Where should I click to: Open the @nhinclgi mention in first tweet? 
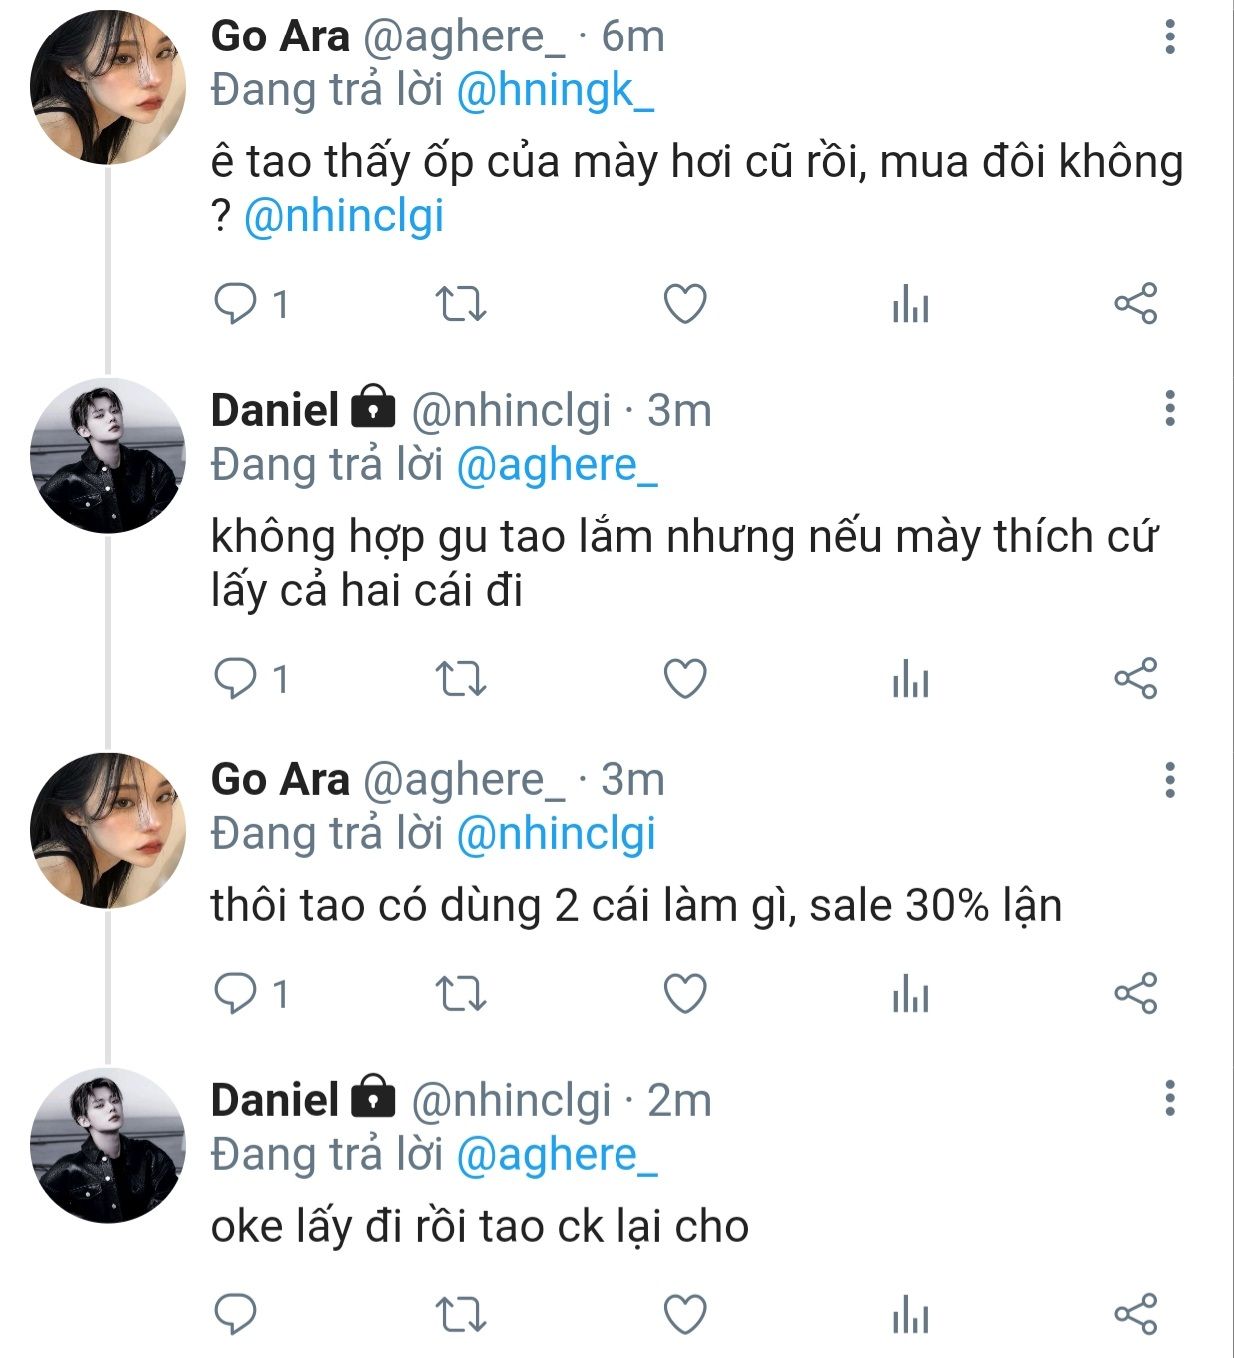pyautogui.click(x=344, y=217)
